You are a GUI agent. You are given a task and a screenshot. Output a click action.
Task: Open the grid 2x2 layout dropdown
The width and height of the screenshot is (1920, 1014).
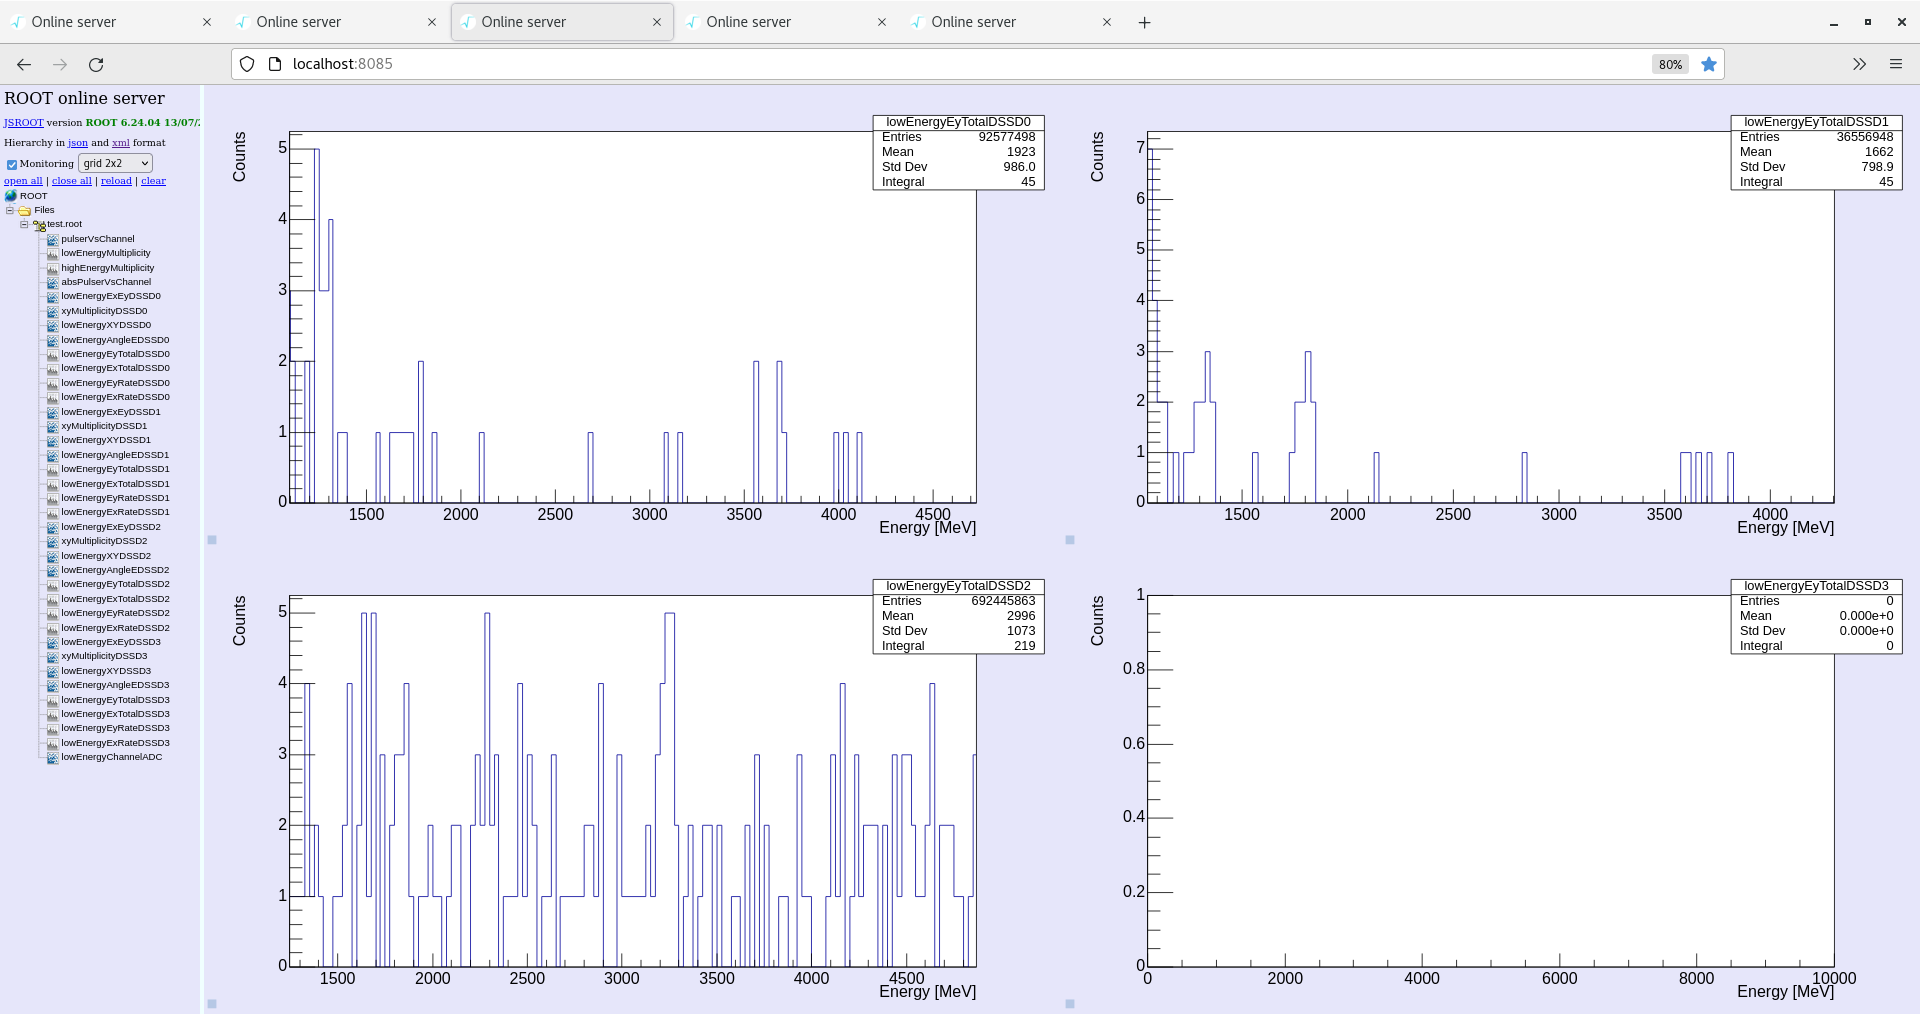(114, 163)
